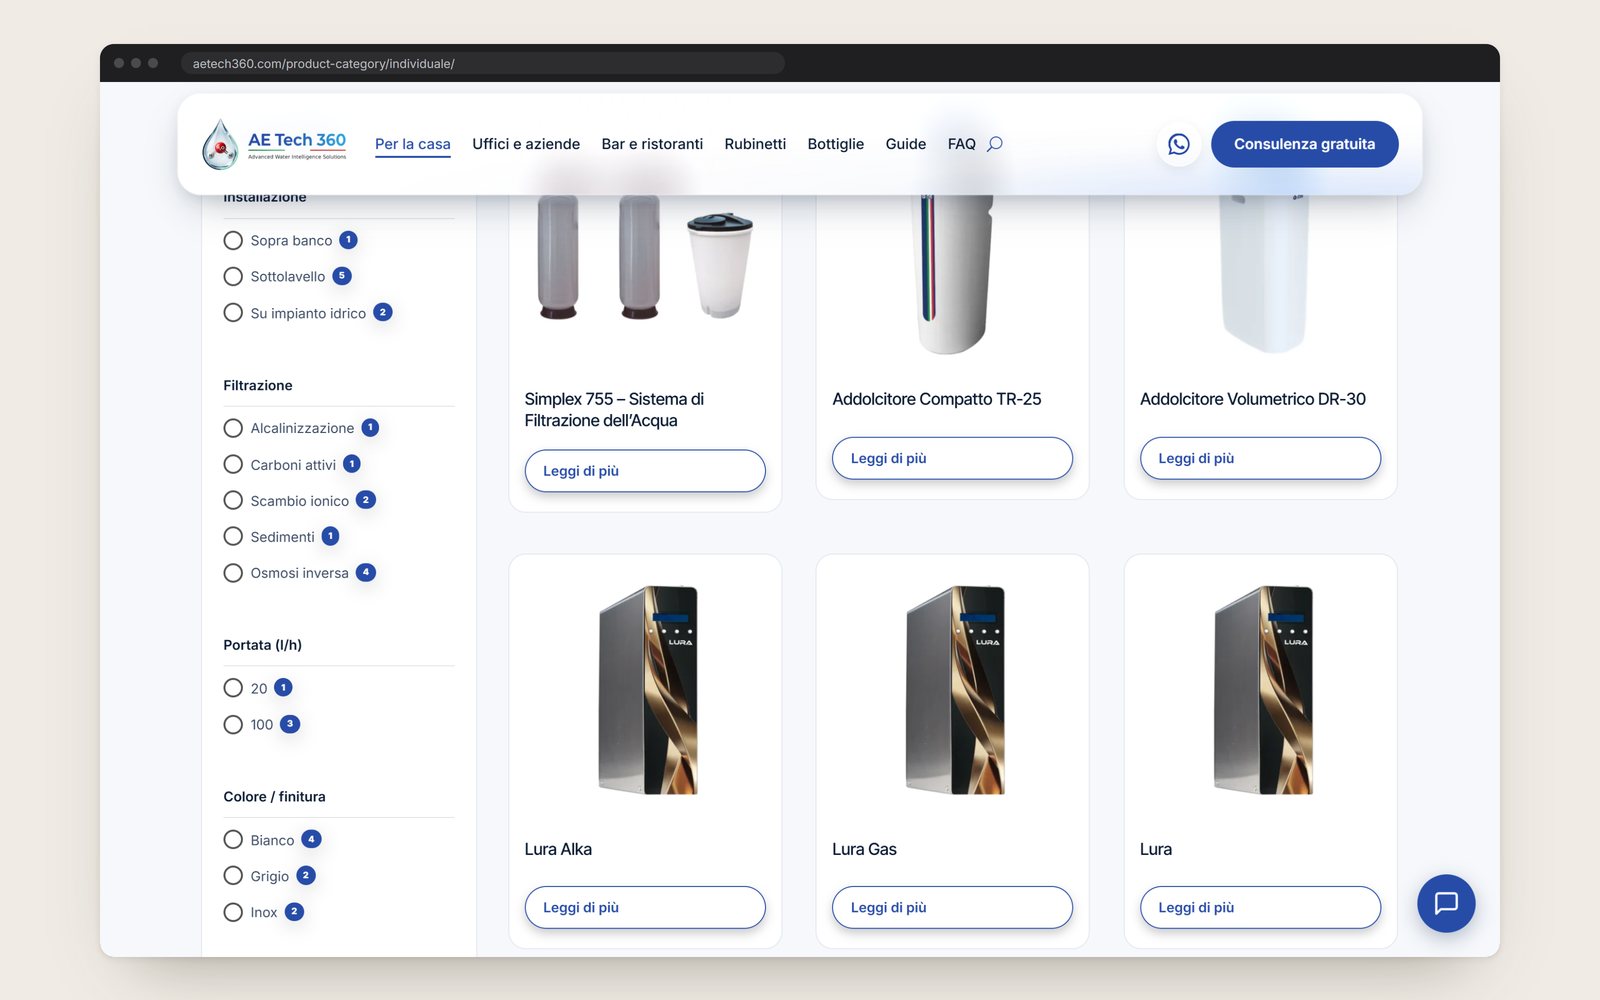Open Guide menu item

[906, 144]
